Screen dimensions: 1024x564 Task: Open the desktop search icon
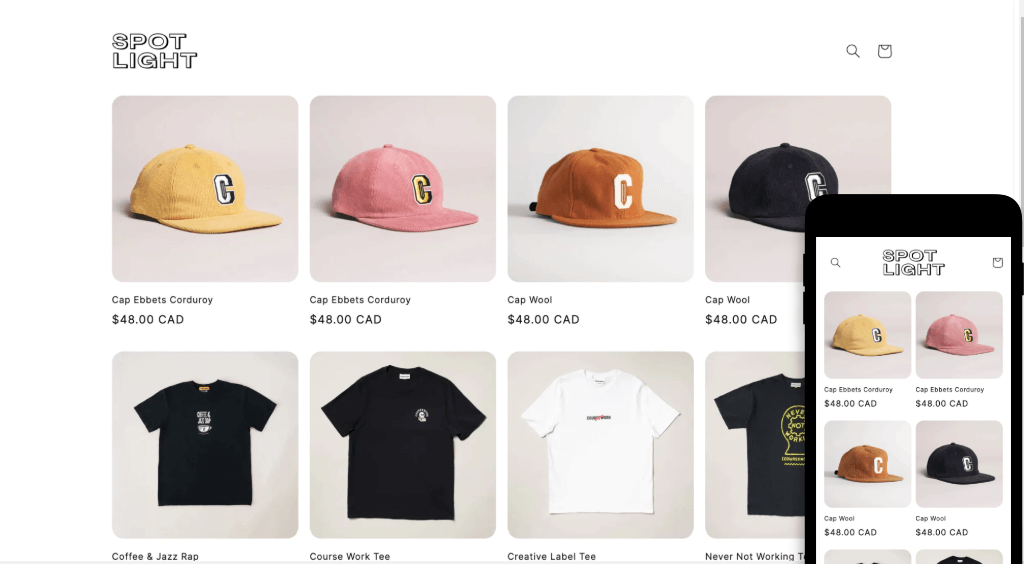(853, 51)
